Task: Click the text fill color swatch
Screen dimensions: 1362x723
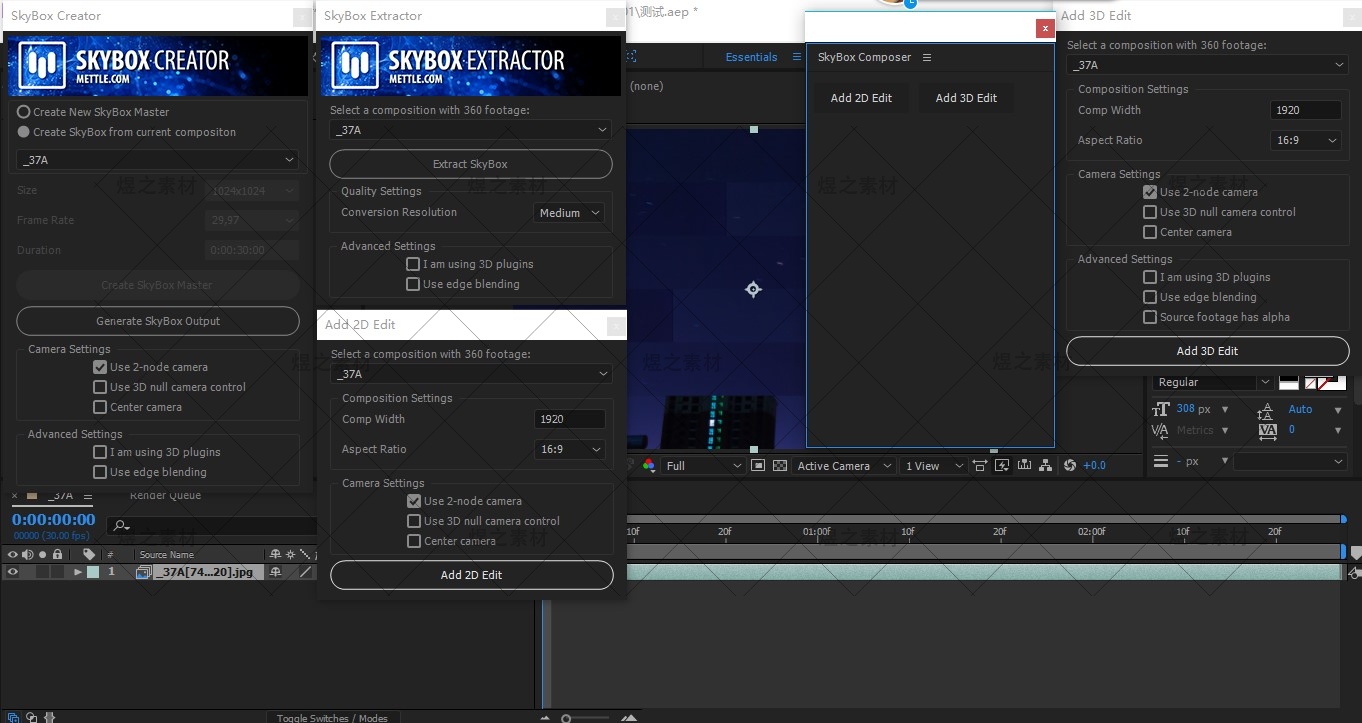Action: tap(1289, 382)
